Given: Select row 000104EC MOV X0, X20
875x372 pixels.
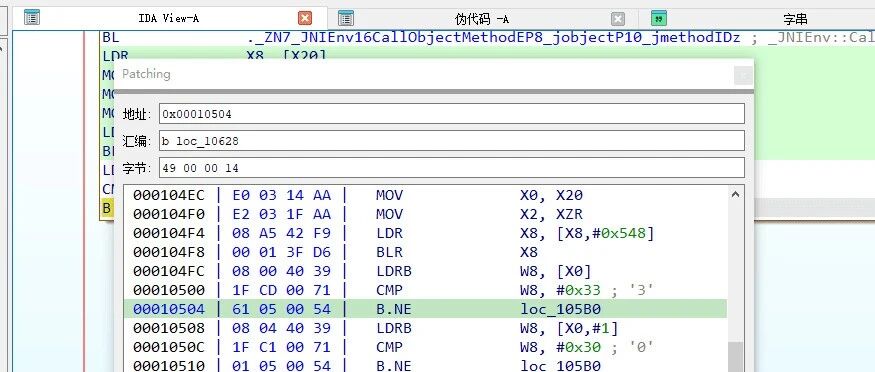Looking at the screenshot, I should (425, 195).
